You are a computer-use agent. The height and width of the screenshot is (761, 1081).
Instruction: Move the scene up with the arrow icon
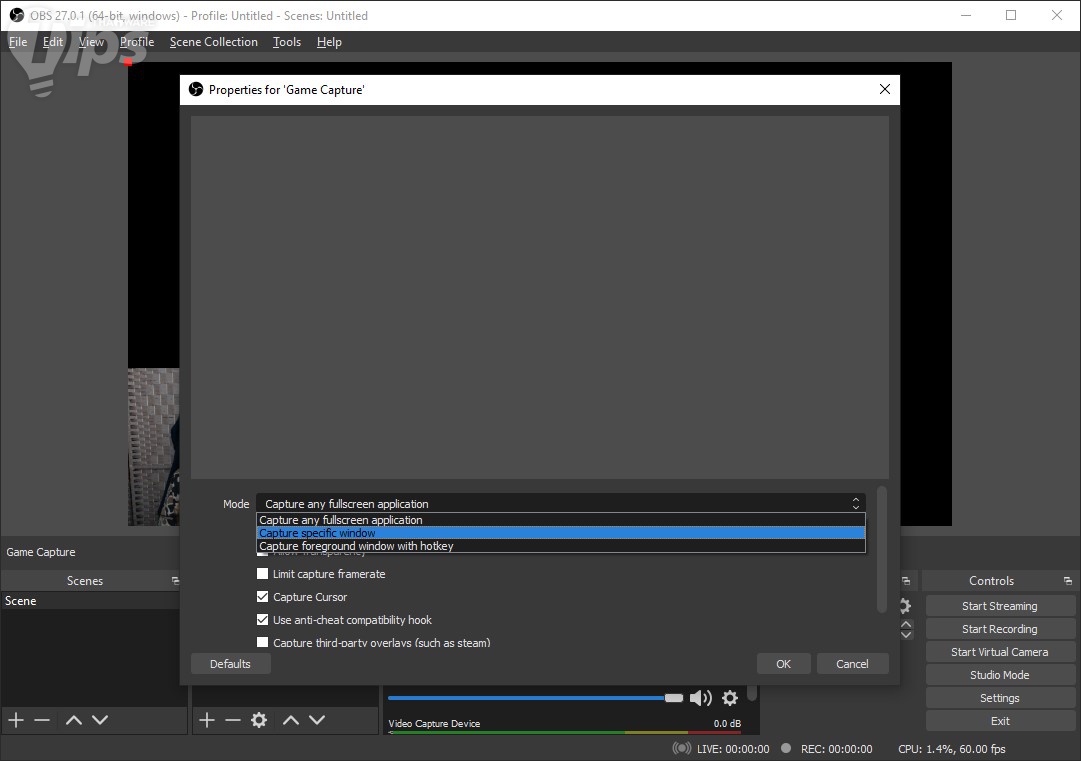tap(73, 720)
